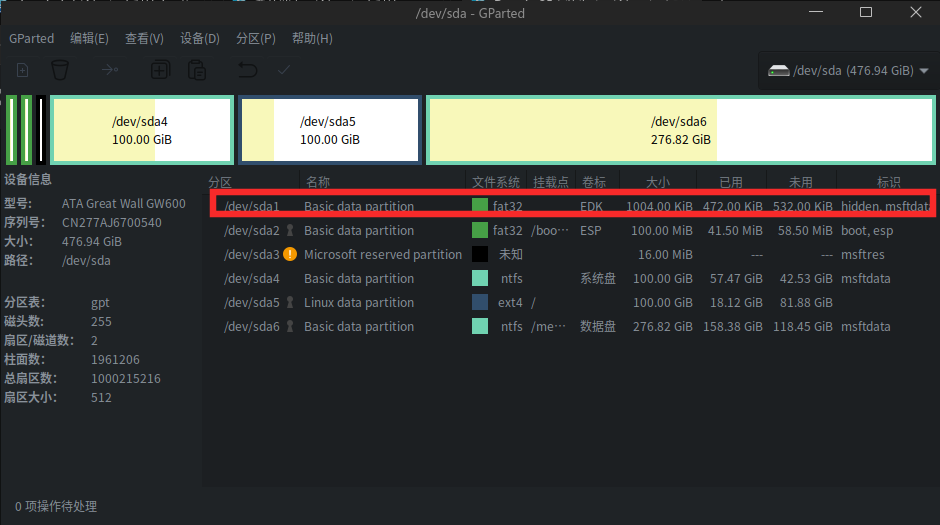Click the lock key icon beside /dev/sda6
The height and width of the screenshot is (525, 940).
[x=290, y=326]
